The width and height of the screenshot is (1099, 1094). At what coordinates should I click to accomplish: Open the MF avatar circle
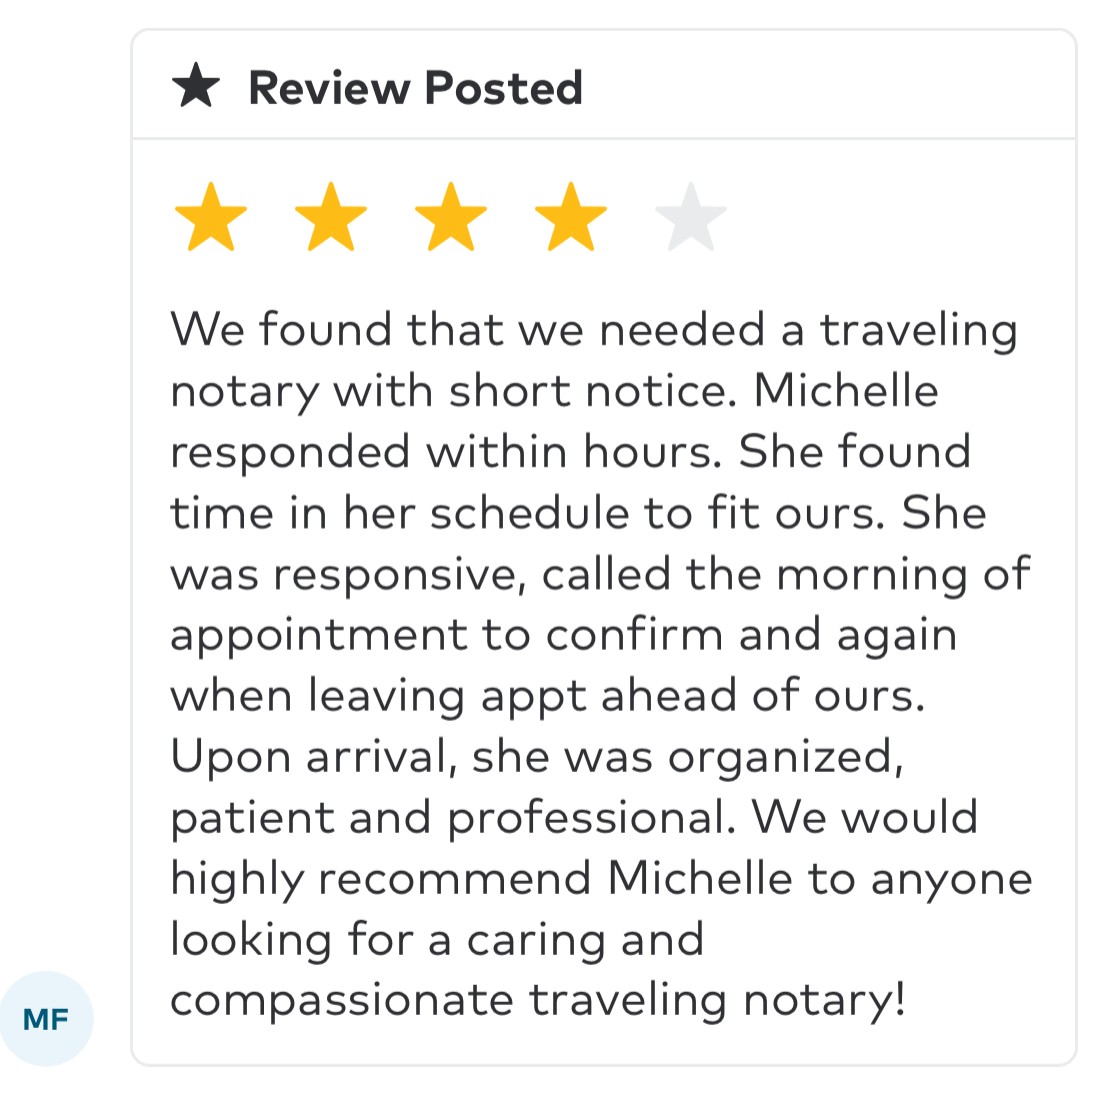click(46, 1019)
